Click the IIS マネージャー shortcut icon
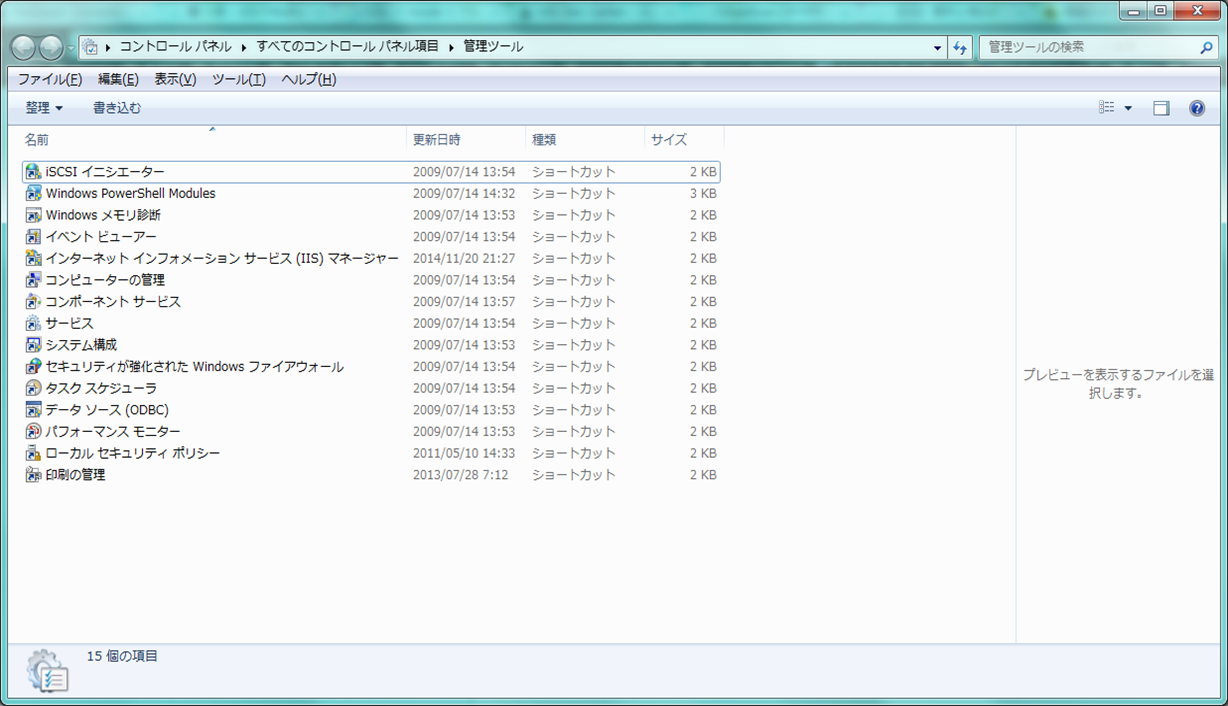This screenshot has width=1228, height=706. coord(33,259)
